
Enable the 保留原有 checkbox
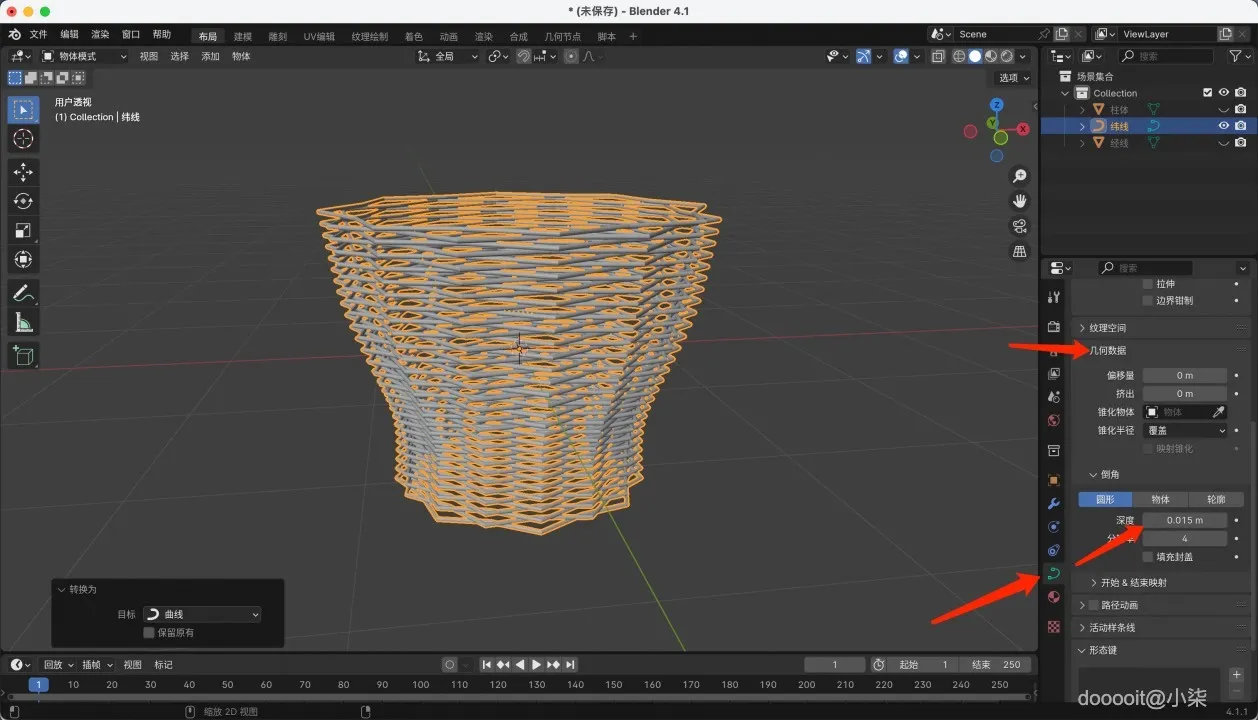149,633
